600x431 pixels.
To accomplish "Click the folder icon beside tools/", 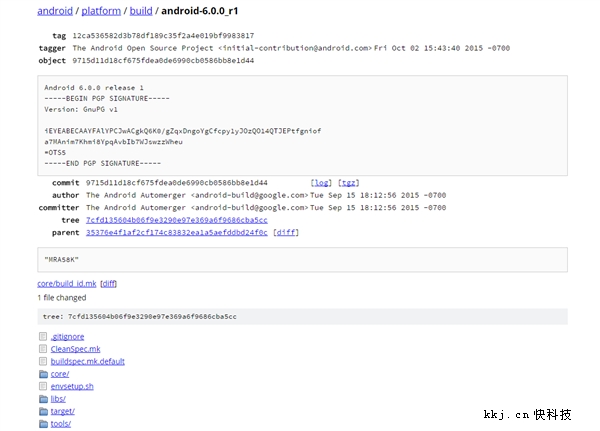I will click(x=43, y=424).
